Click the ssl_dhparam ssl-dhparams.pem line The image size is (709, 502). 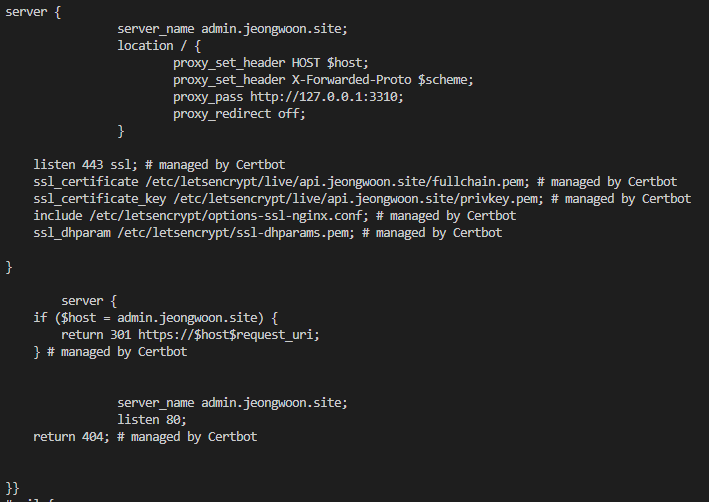click(268, 233)
